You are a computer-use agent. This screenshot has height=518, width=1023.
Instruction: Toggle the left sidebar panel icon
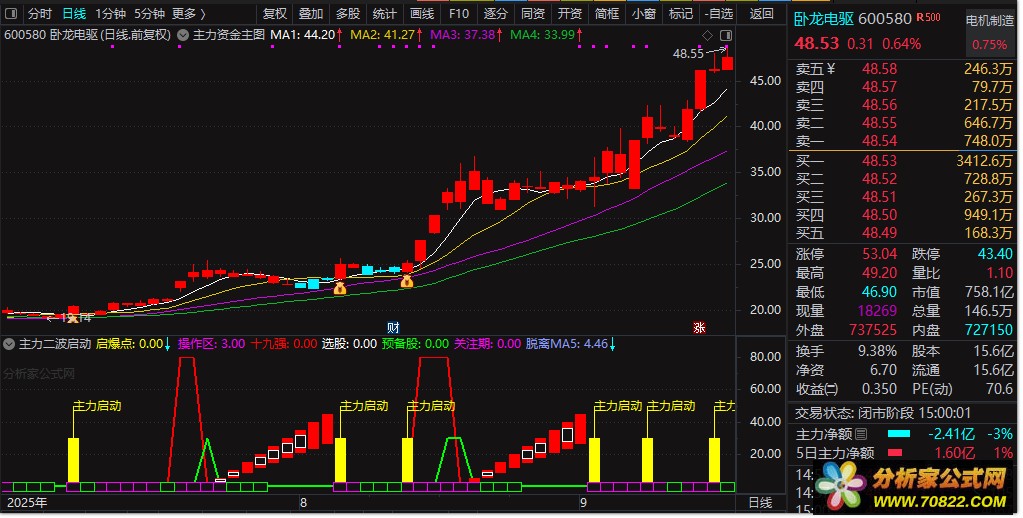point(11,13)
